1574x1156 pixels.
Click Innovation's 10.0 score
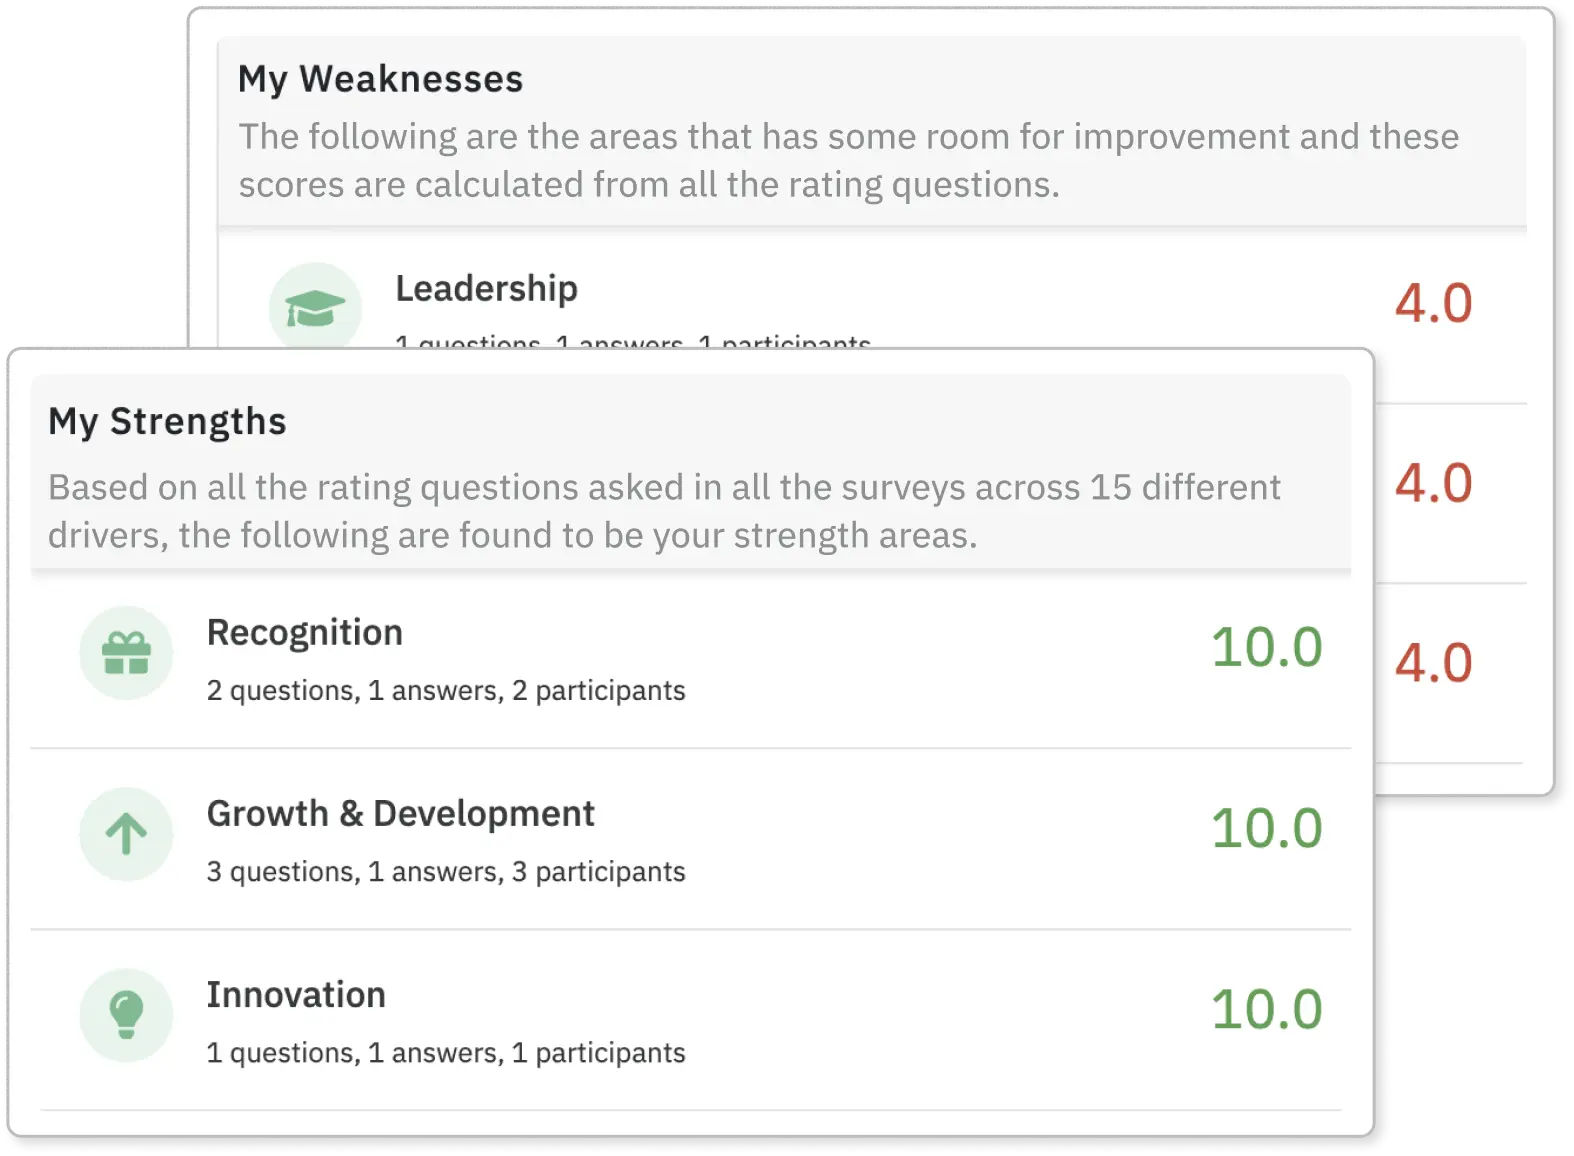(x=1267, y=1012)
